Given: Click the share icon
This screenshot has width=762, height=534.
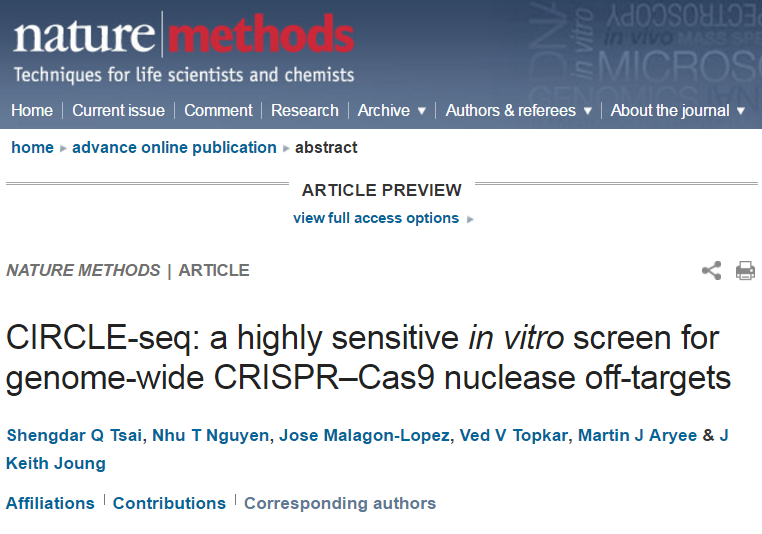Looking at the screenshot, I should [x=711, y=271].
